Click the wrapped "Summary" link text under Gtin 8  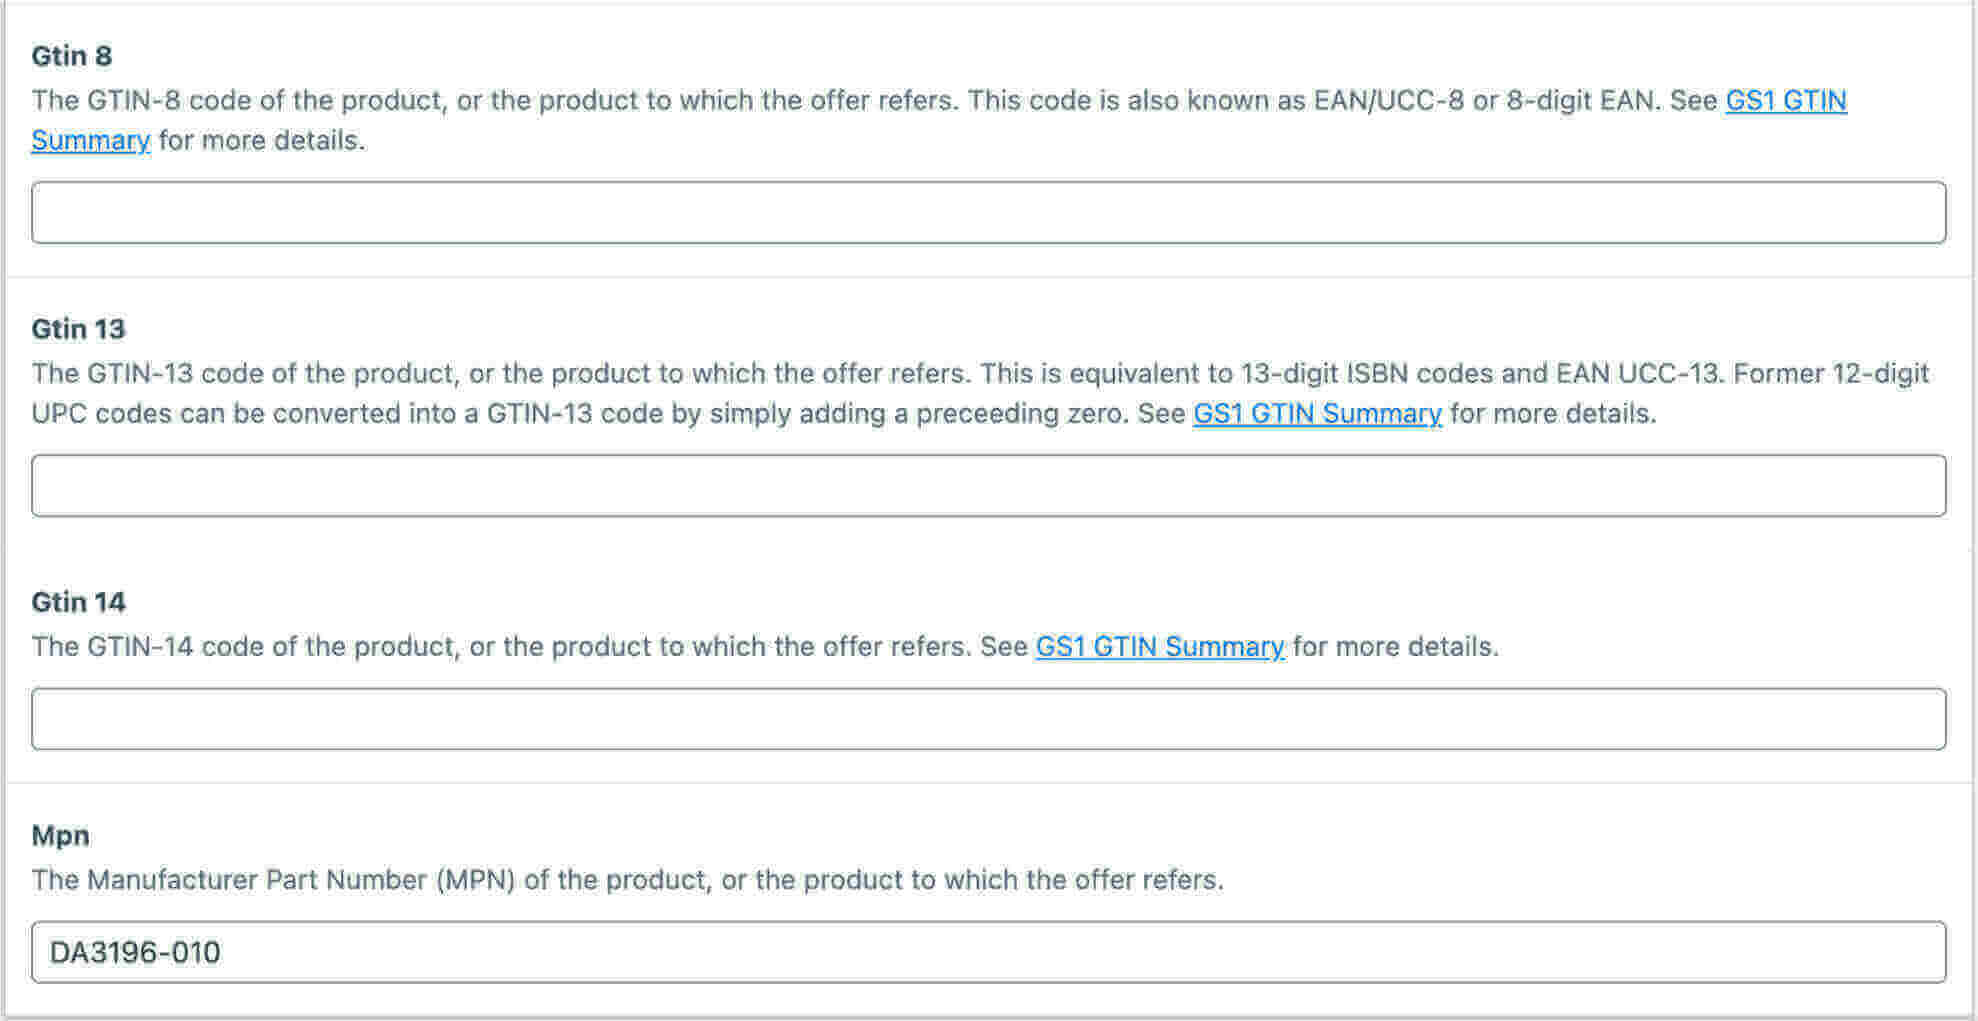(91, 140)
